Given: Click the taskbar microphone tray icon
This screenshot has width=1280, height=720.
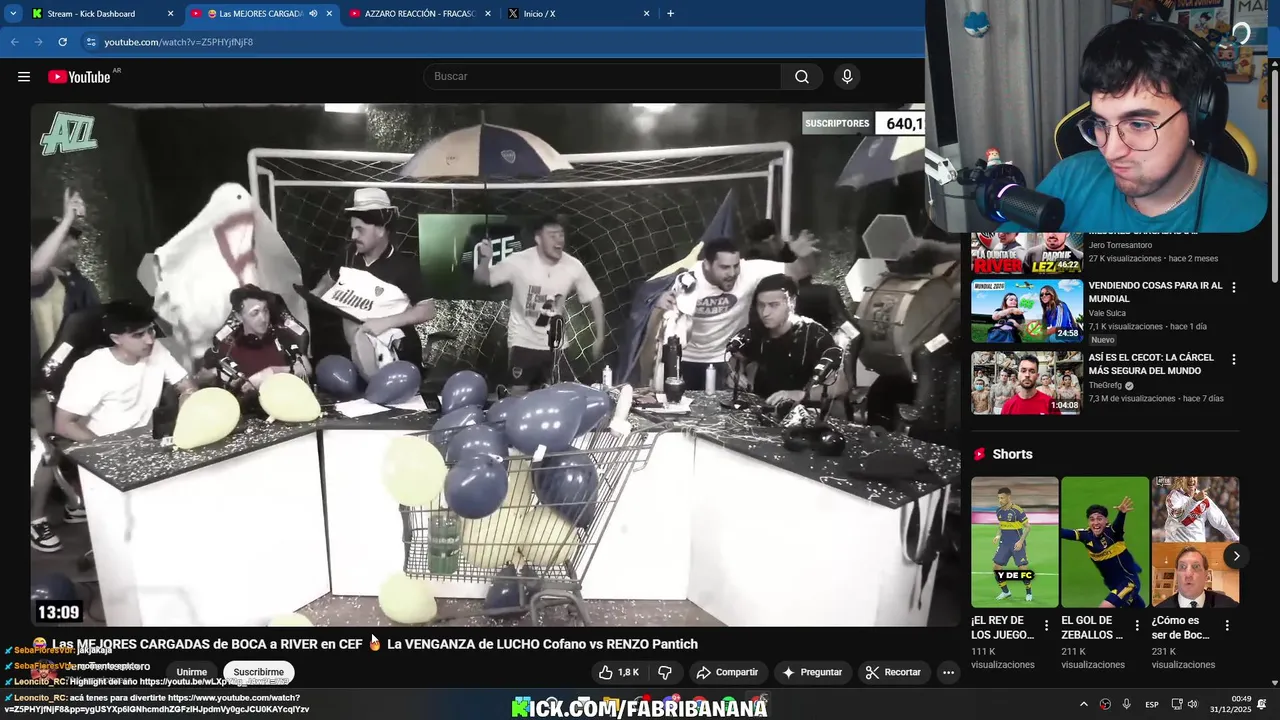Looking at the screenshot, I should point(1126,704).
